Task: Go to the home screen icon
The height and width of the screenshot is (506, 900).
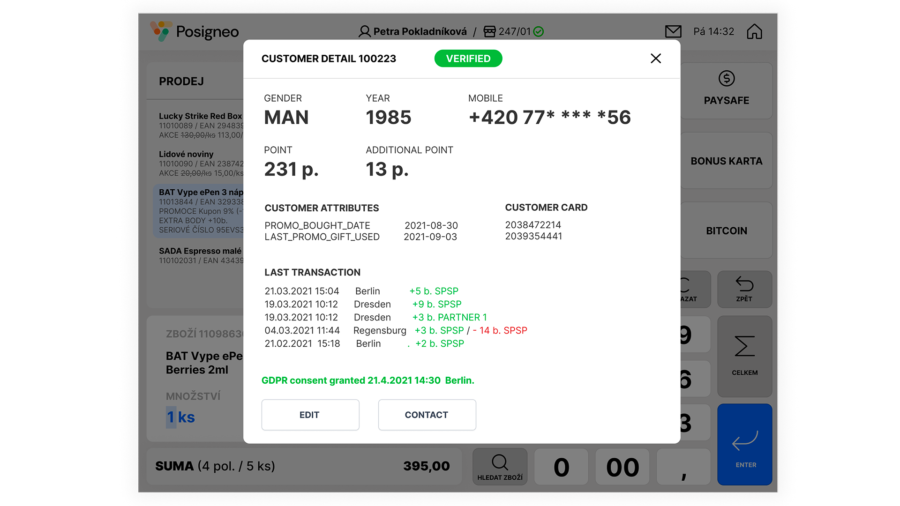Action: click(754, 32)
